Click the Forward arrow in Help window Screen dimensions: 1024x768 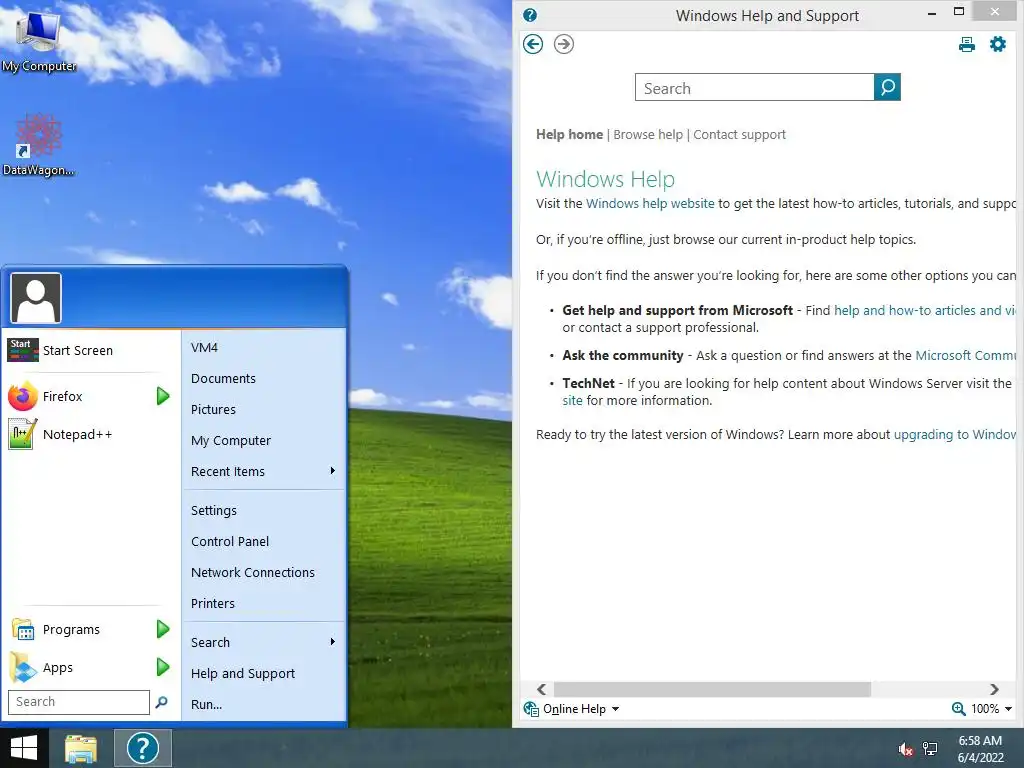point(564,44)
